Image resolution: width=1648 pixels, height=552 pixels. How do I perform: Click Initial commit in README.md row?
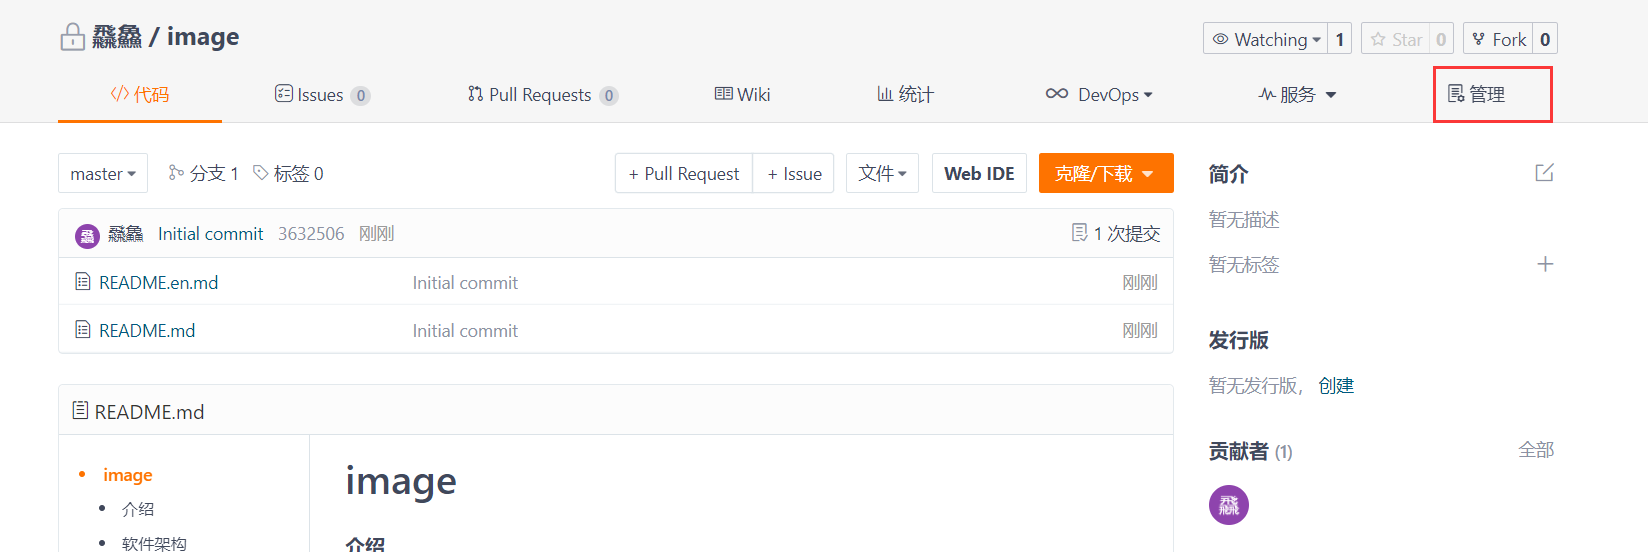tap(465, 331)
